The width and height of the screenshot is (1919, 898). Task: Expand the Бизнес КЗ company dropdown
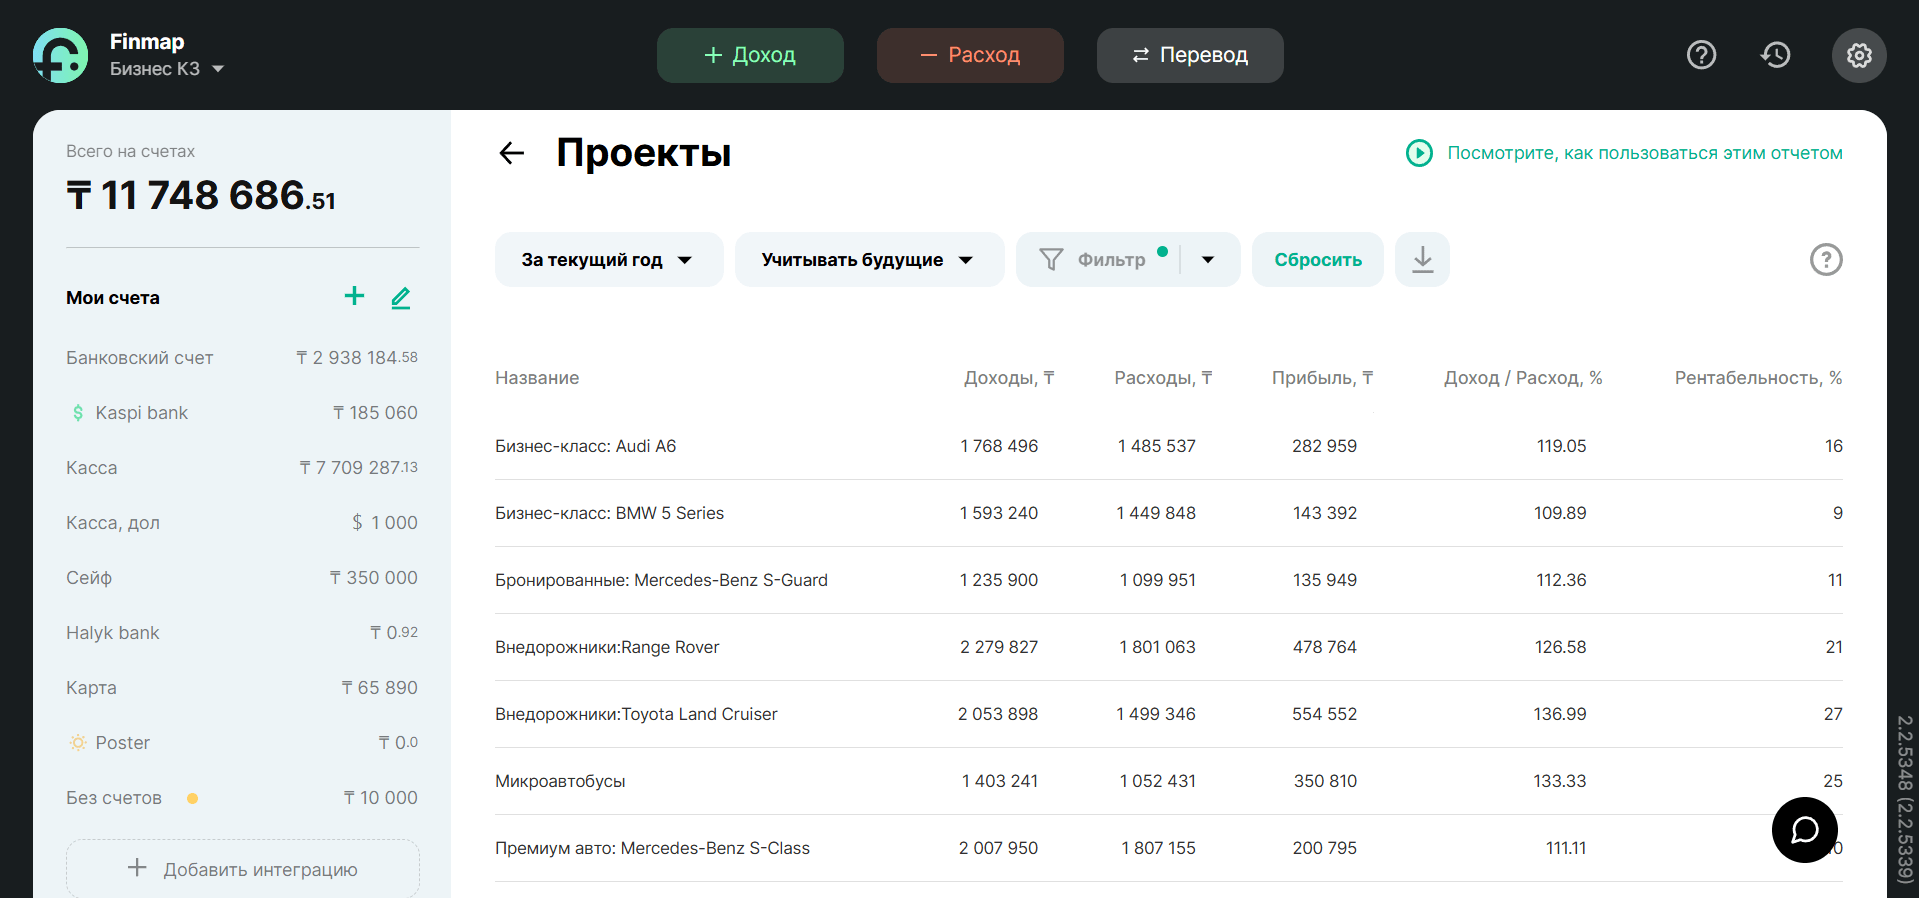coord(167,69)
